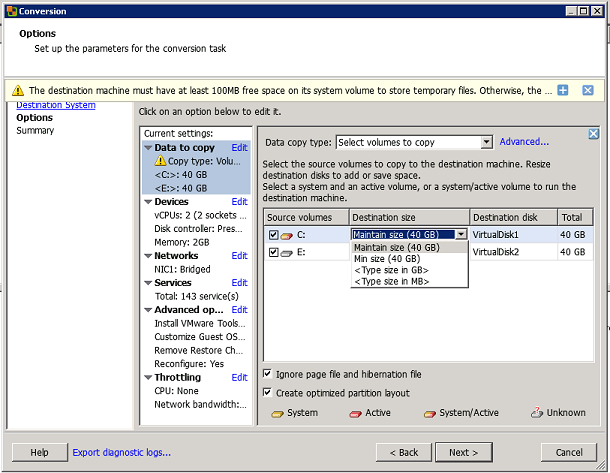This screenshot has width=610, height=473.
Task: Select the Summary step in sidebar
Action: [x=35, y=131]
